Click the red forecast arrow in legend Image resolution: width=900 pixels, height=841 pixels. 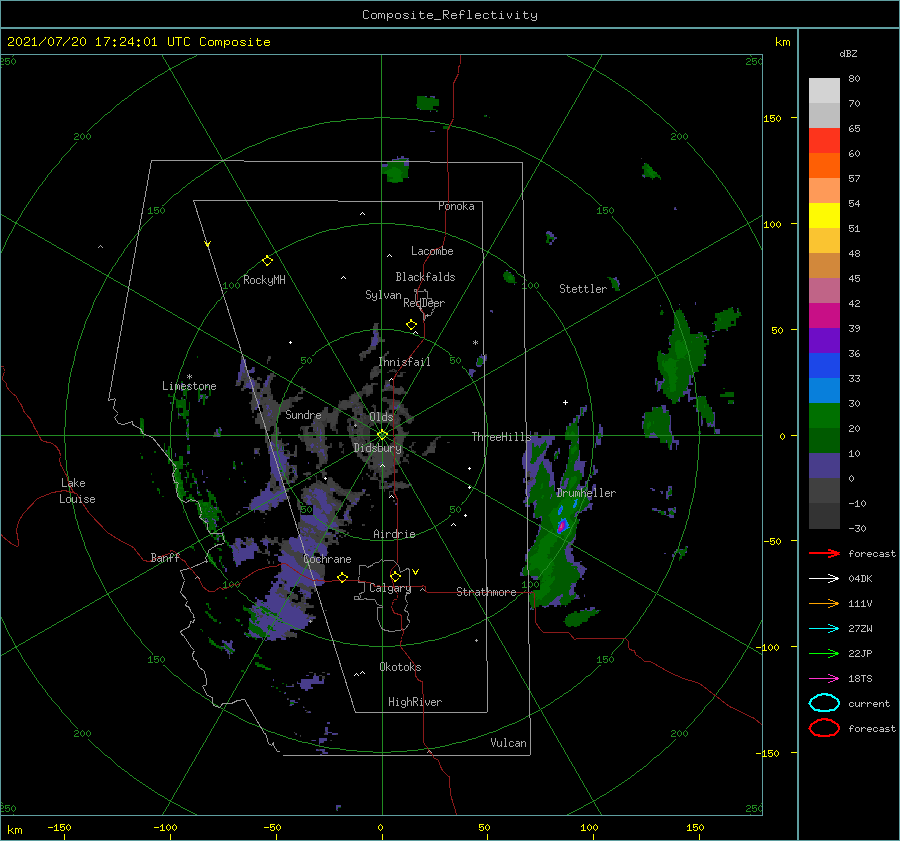pos(824,553)
